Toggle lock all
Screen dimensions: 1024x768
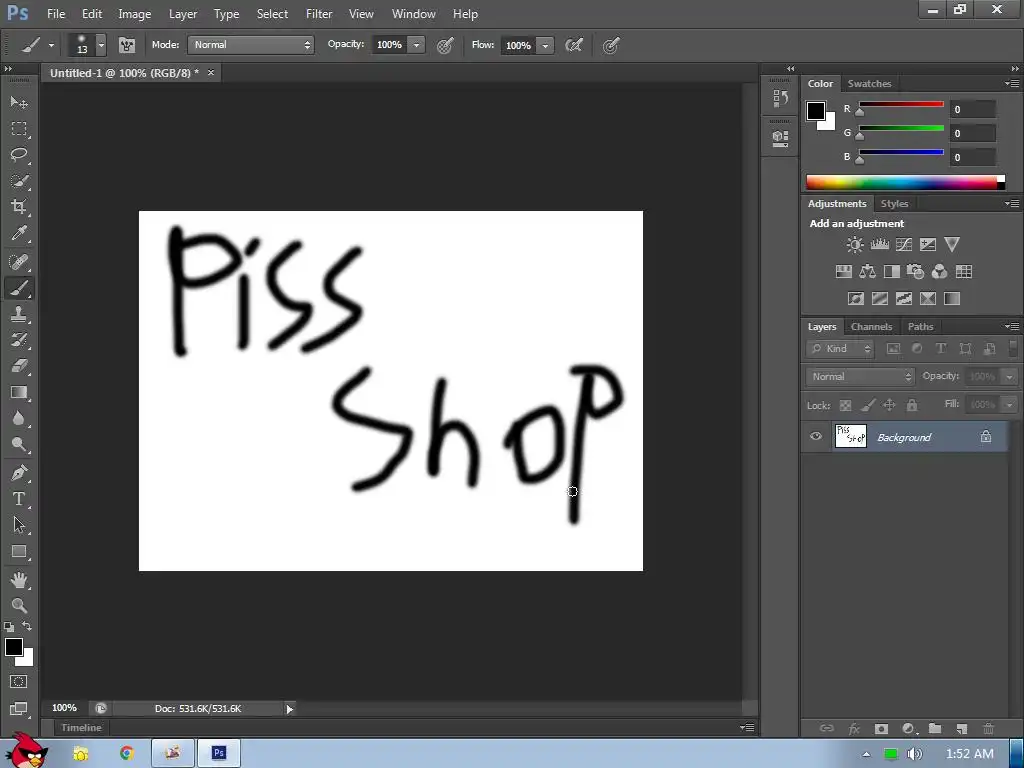point(912,406)
